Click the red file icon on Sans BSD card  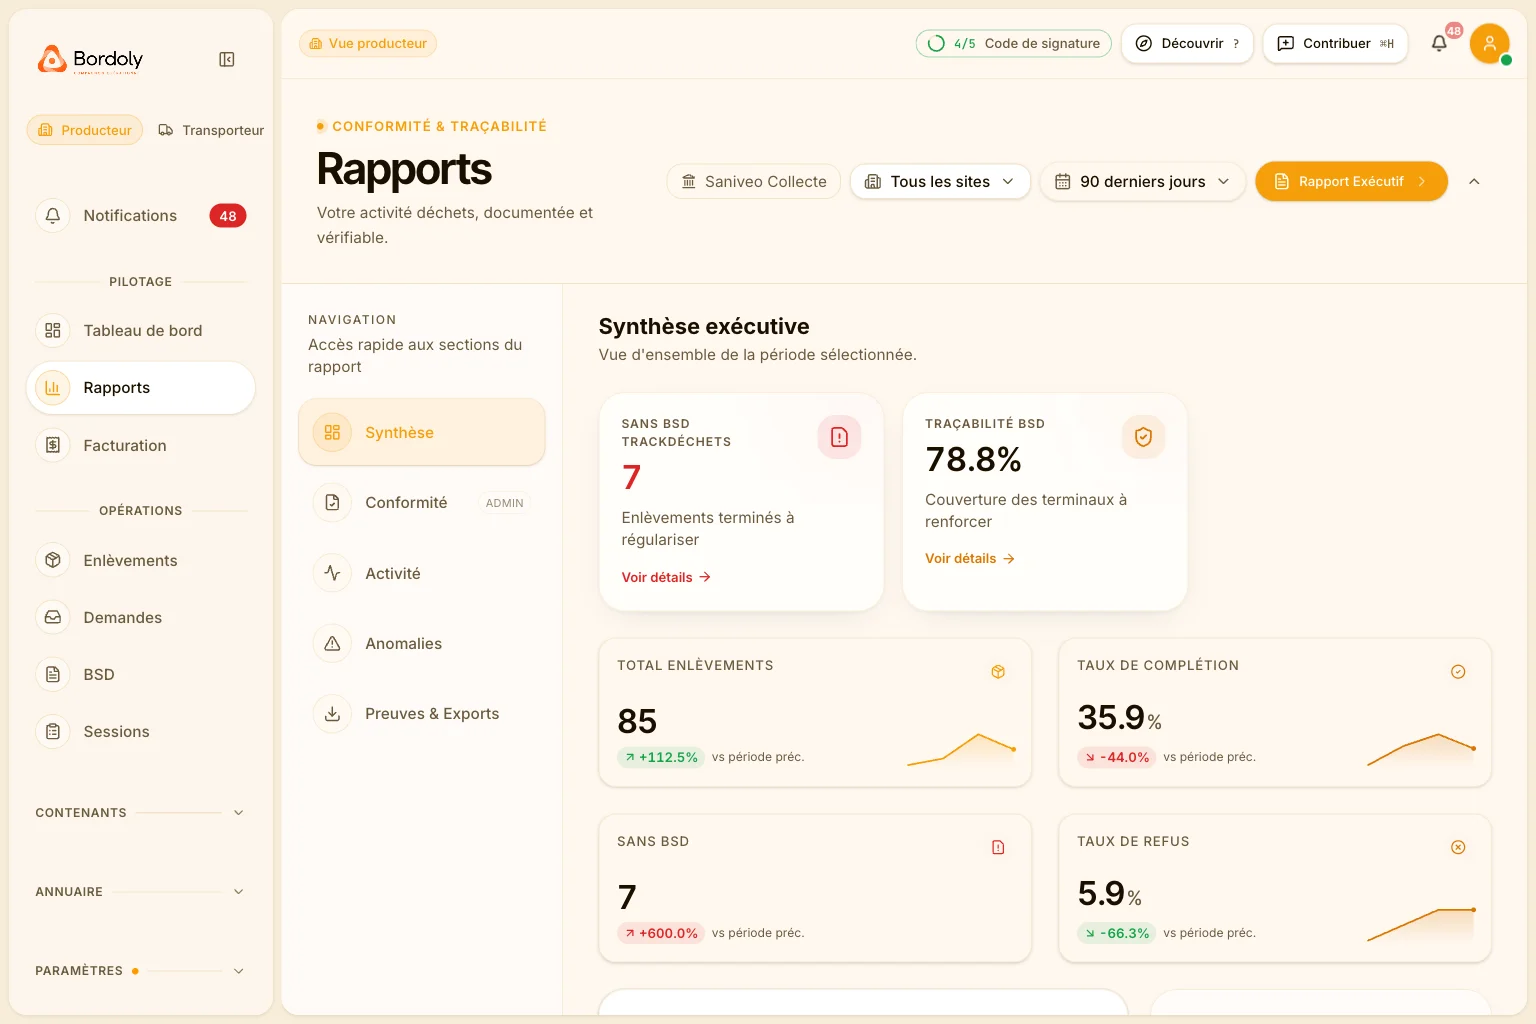pos(998,847)
